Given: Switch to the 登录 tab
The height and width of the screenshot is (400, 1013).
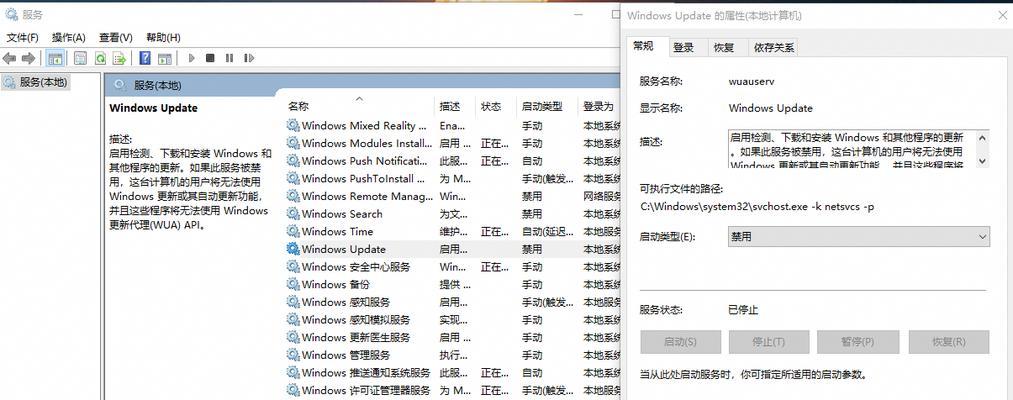Looking at the screenshot, I should tap(684, 47).
